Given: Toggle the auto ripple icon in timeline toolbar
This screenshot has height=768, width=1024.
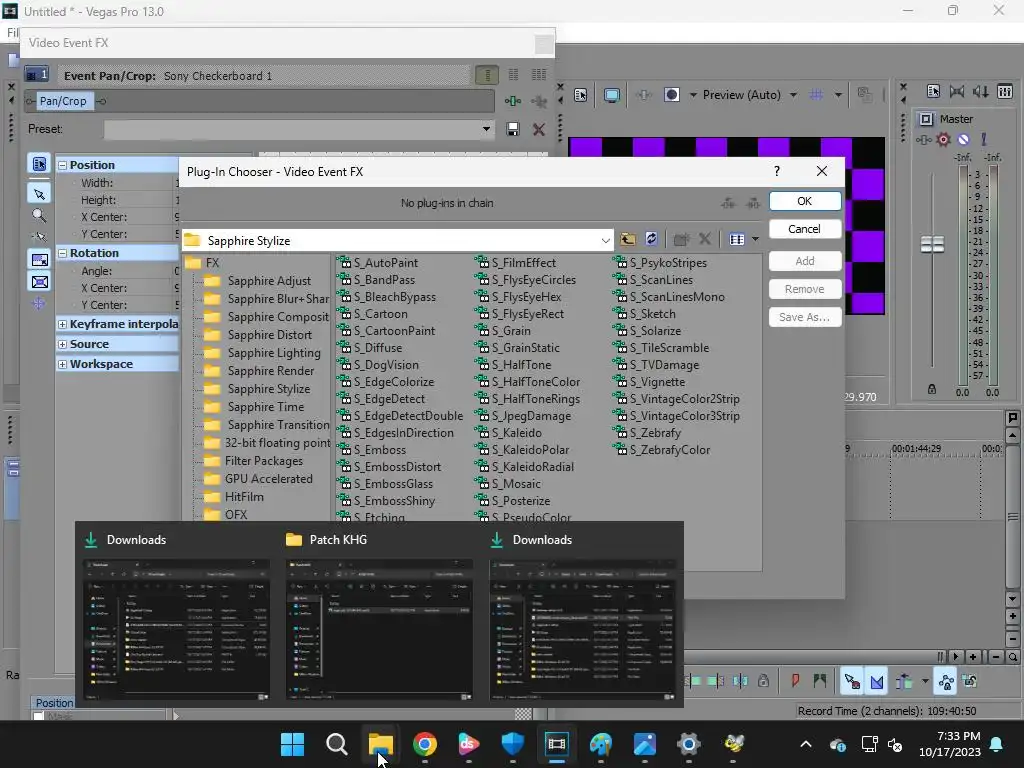Looking at the screenshot, I should [x=904, y=682].
